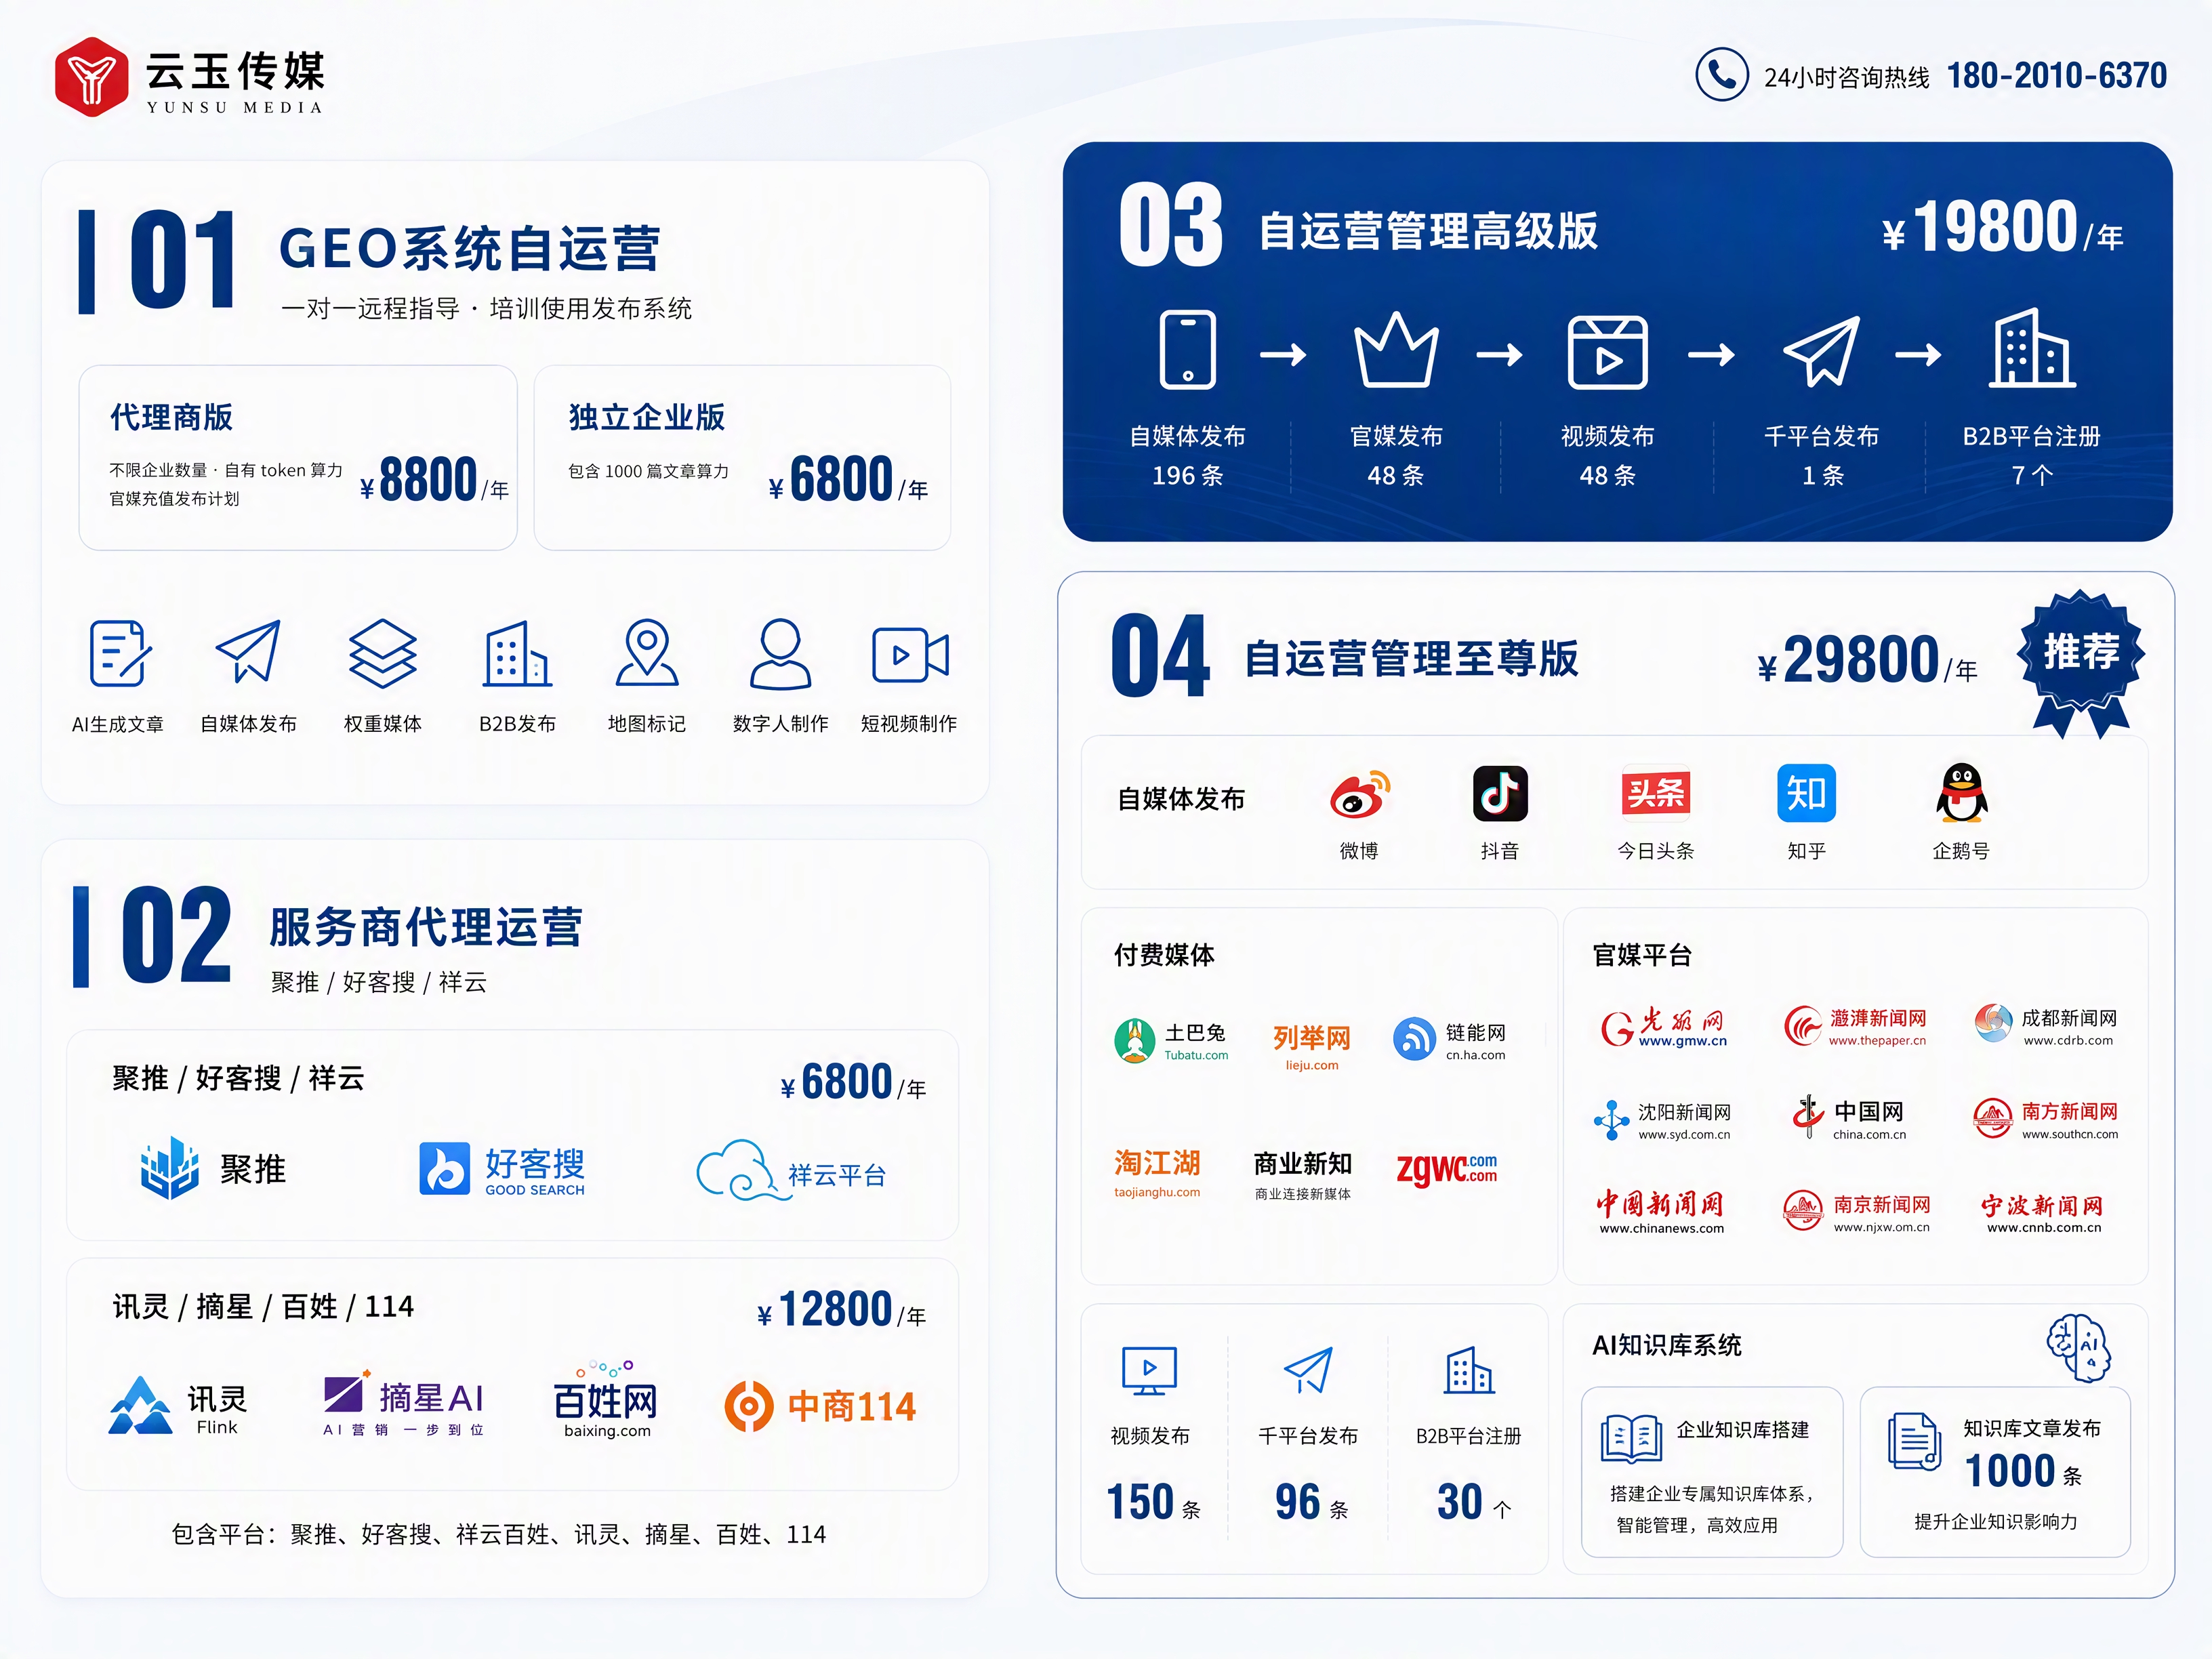This screenshot has width=2212, height=1659.
Task: Open the 成都新闻网 www.cdrb.com link
Action: coord(2046,1026)
